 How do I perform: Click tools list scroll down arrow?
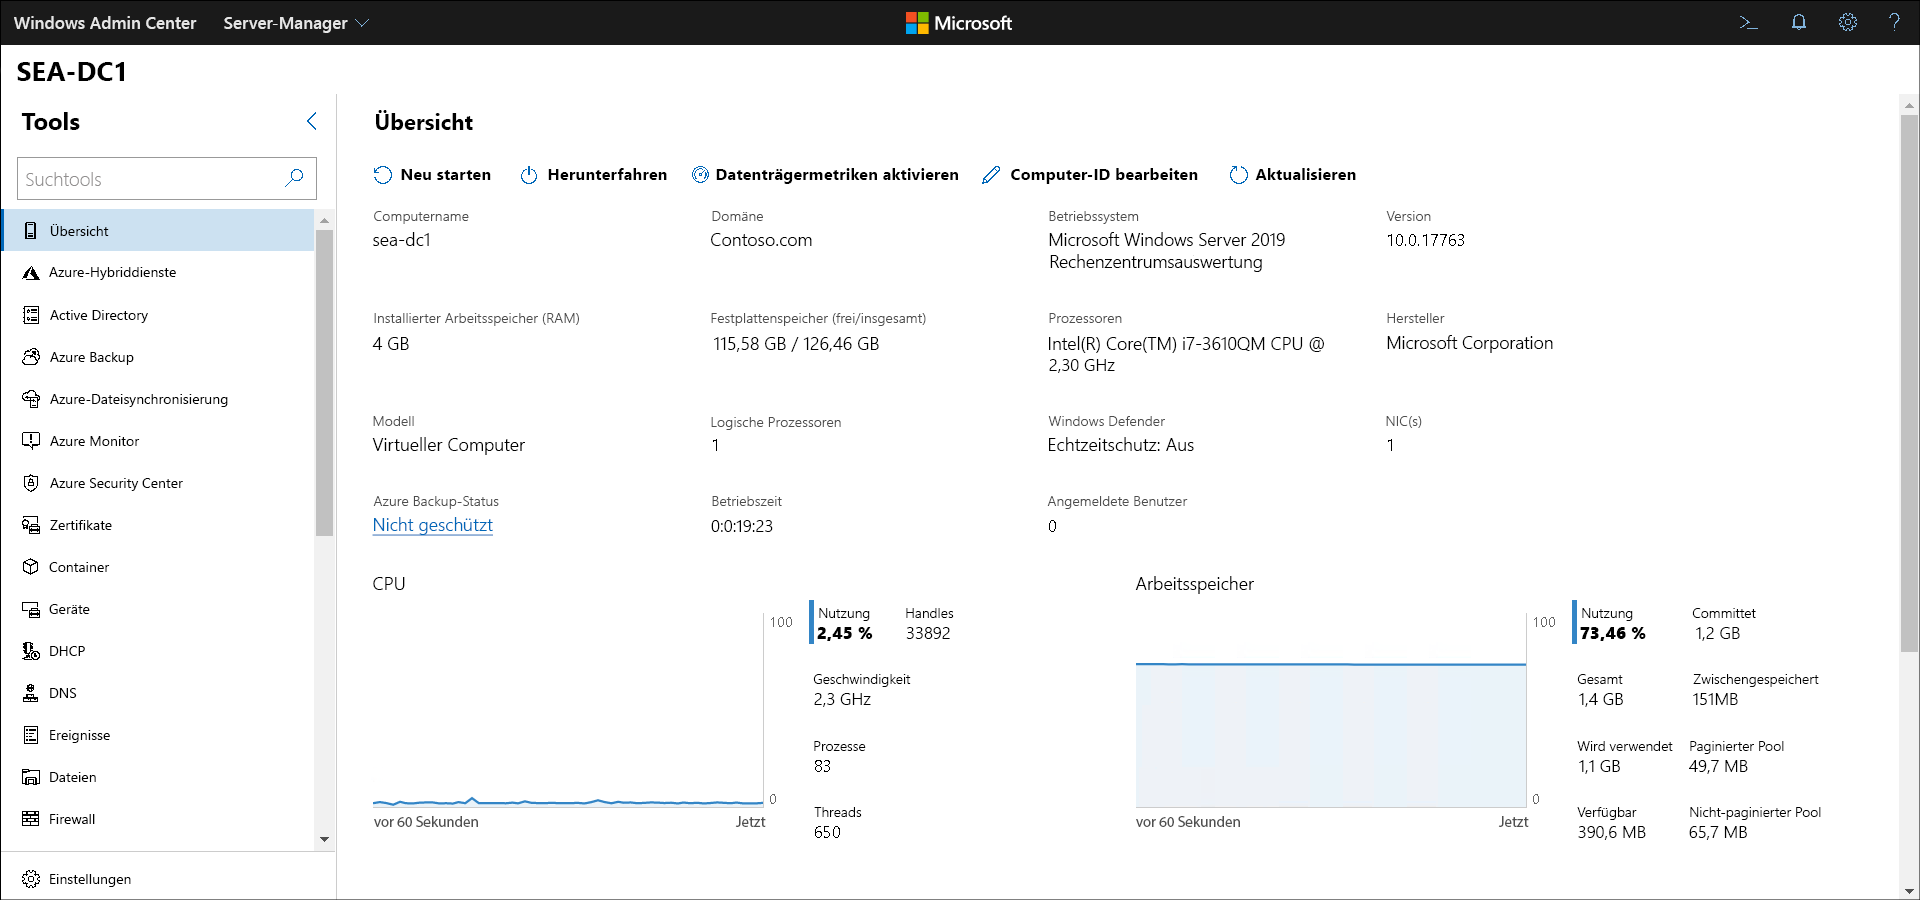[x=324, y=839]
